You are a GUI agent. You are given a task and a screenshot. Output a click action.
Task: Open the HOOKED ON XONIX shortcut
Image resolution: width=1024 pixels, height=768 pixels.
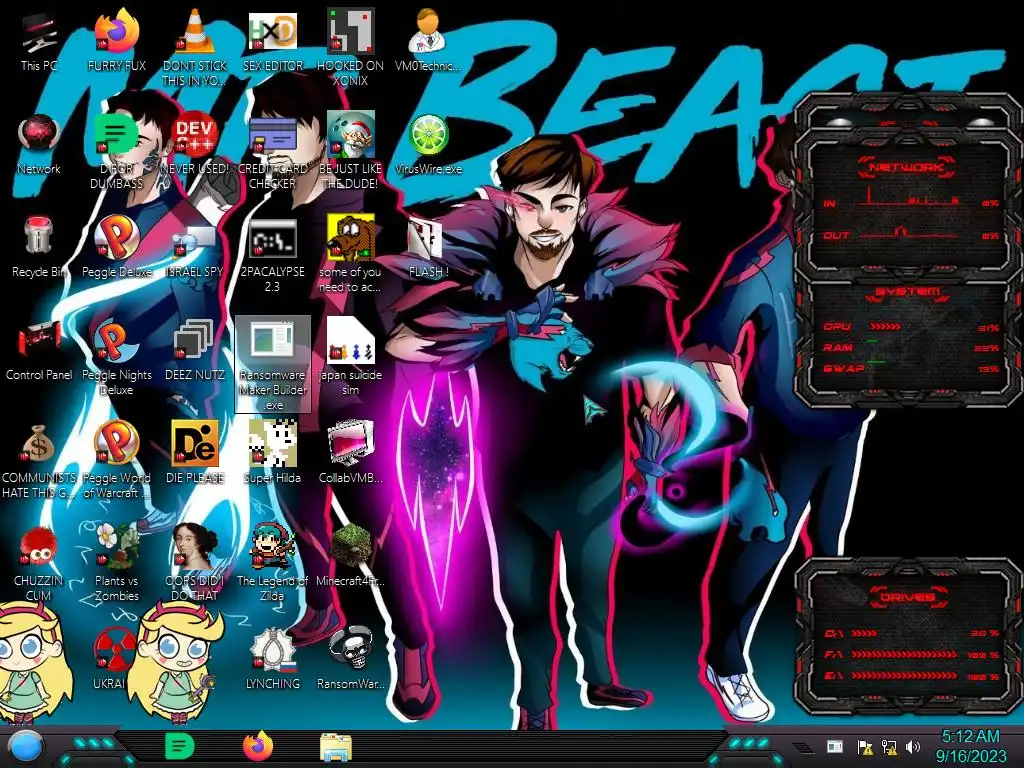click(x=350, y=47)
